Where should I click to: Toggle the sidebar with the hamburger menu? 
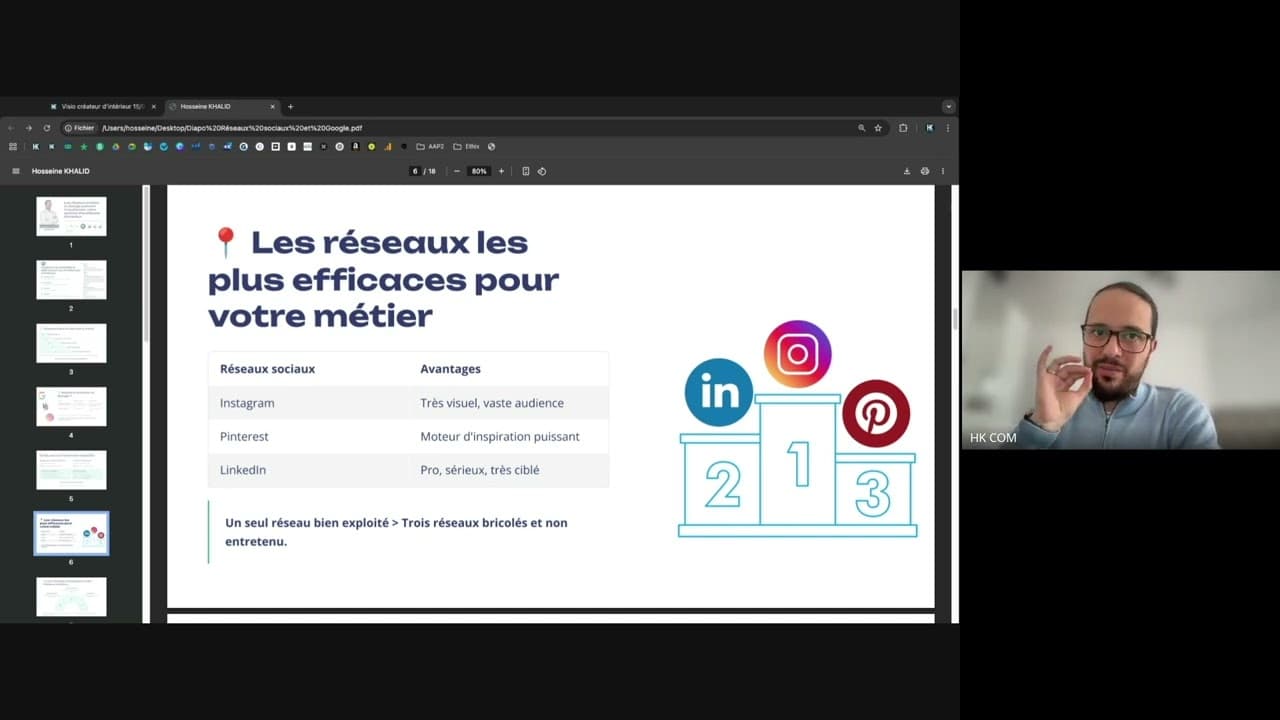click(x=16, y=170)
